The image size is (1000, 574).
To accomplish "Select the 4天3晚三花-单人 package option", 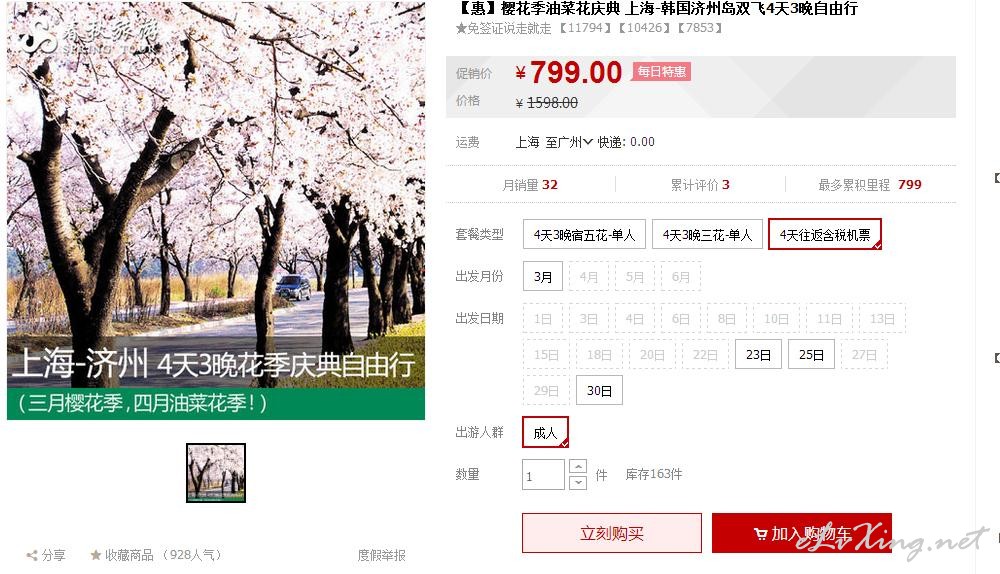I will pos(707,235).
